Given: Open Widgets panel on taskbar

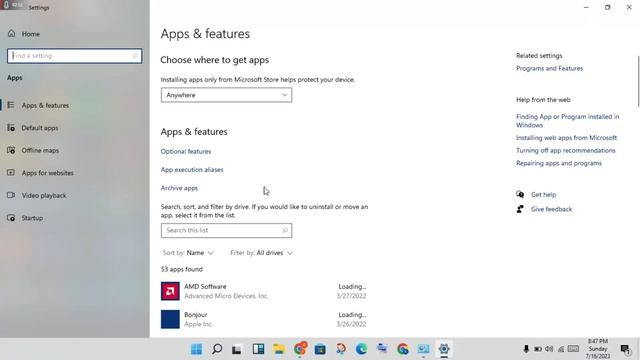Looking at the screenshot, I should coord(258,349).
